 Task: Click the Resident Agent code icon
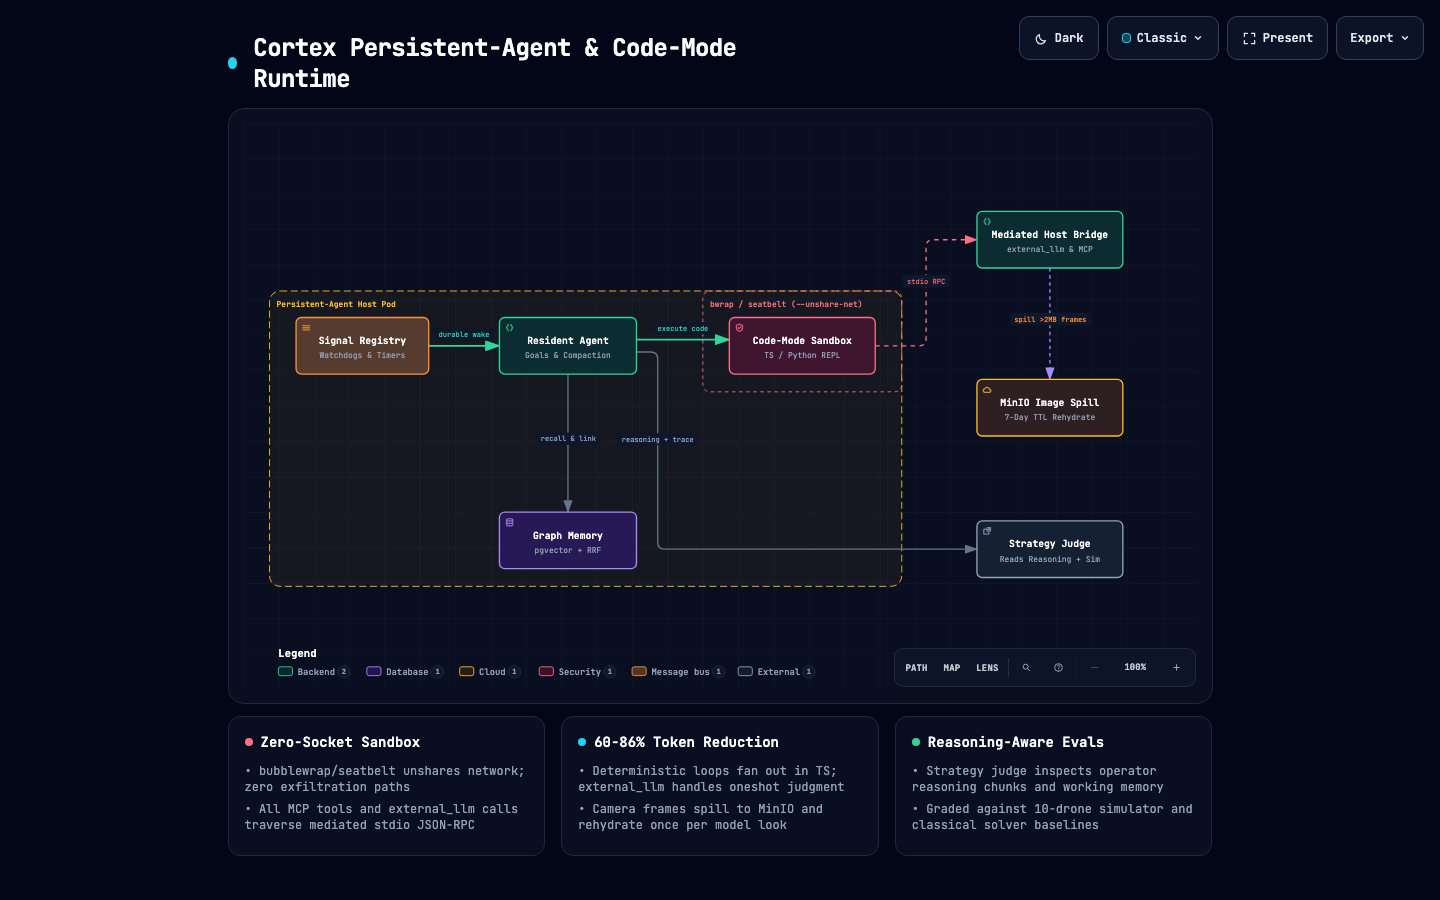point(509,328)
